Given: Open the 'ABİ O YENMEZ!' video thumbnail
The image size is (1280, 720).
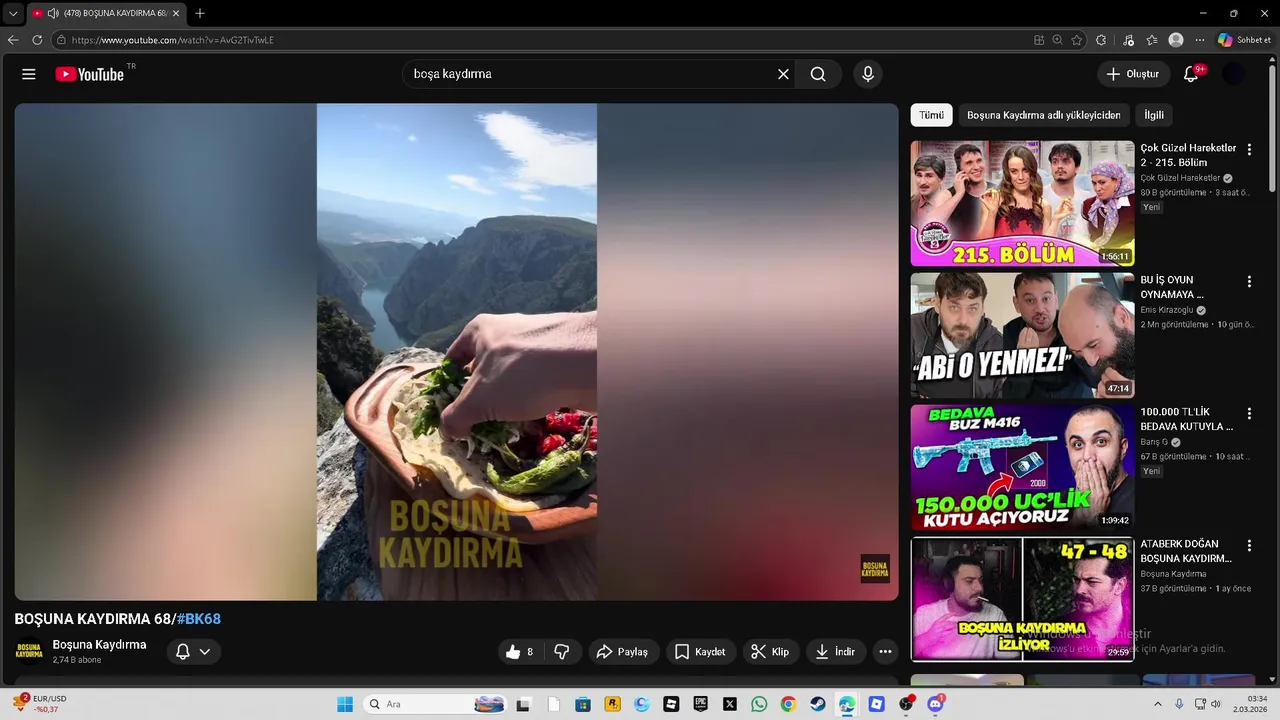Looking at the screenshot, I should coord(1022,335).
